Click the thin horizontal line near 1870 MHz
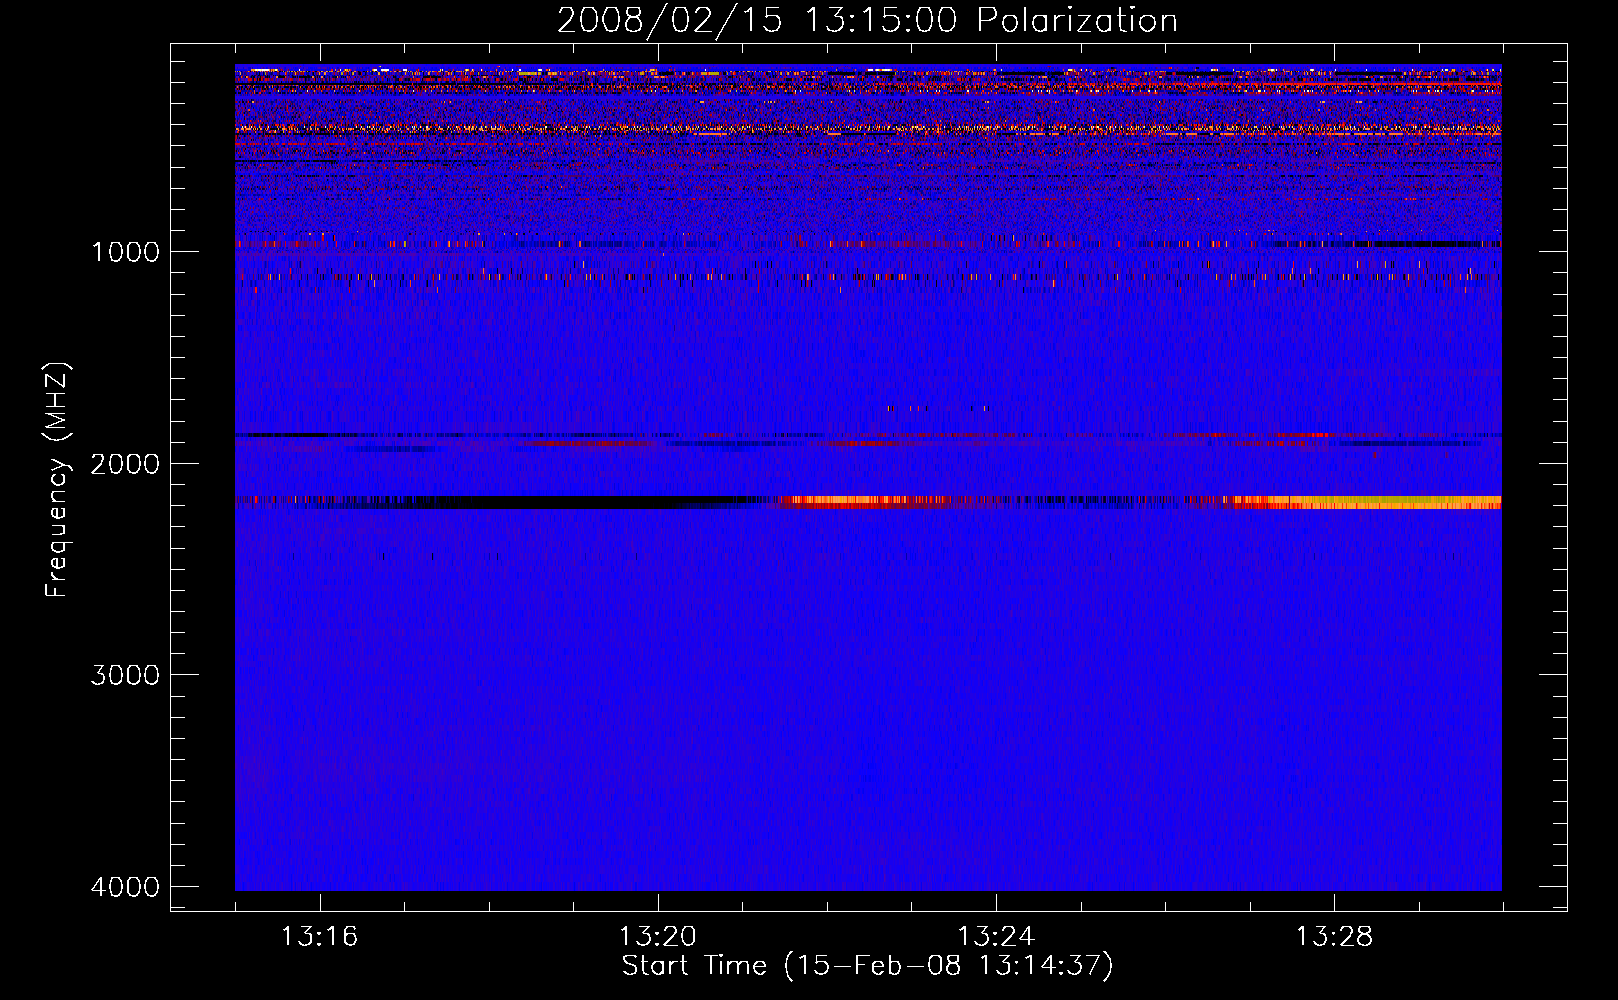This screenshot has height=1000, width=1618. 868,435
